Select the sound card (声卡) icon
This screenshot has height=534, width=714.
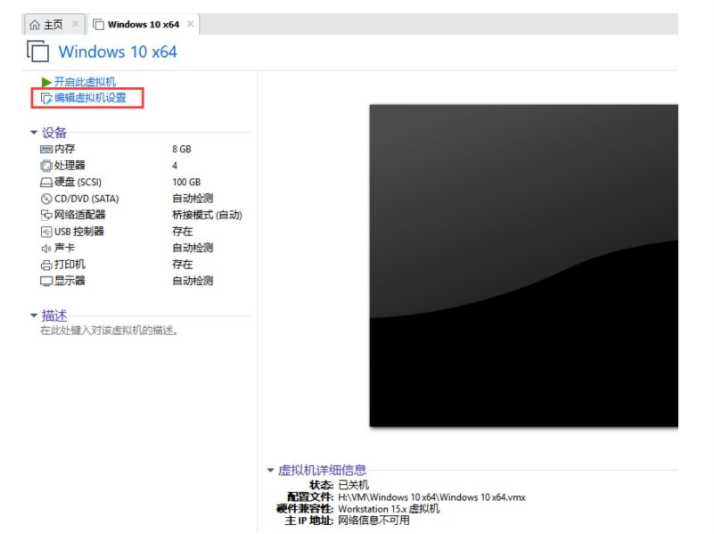click(46, 248)
